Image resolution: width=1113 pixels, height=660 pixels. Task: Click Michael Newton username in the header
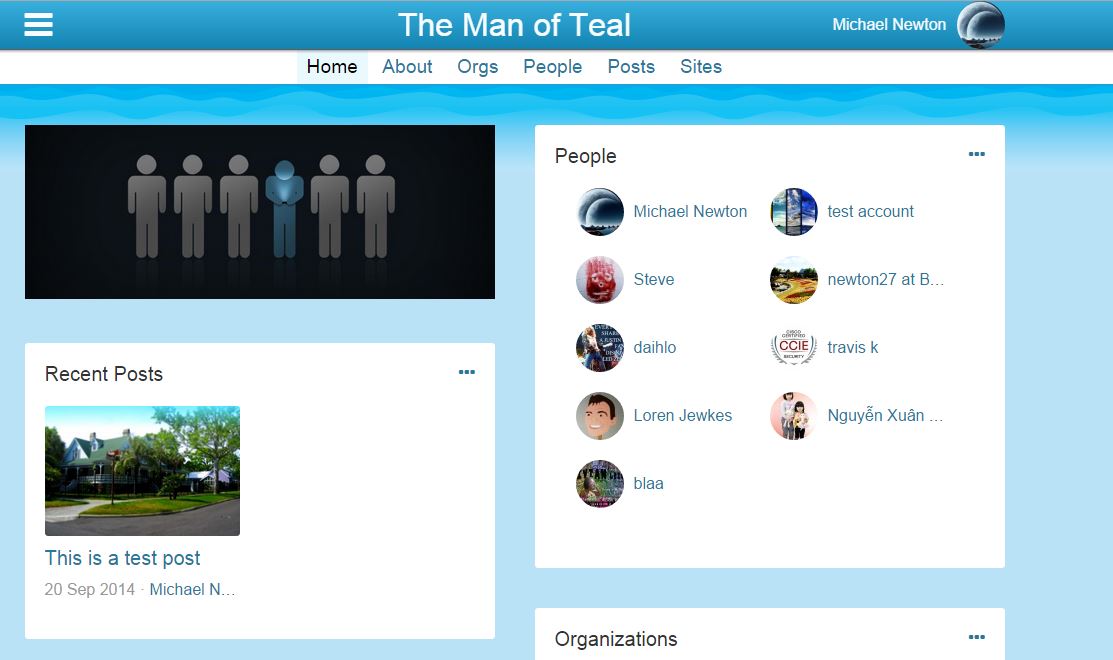pos(888,25)
